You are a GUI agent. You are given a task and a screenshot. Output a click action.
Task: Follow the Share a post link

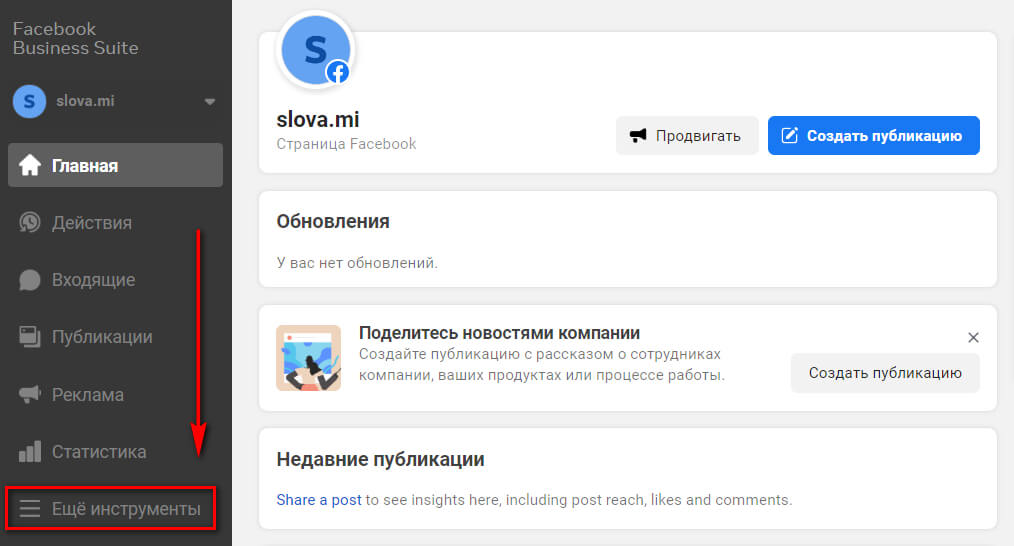coord(319,499)
